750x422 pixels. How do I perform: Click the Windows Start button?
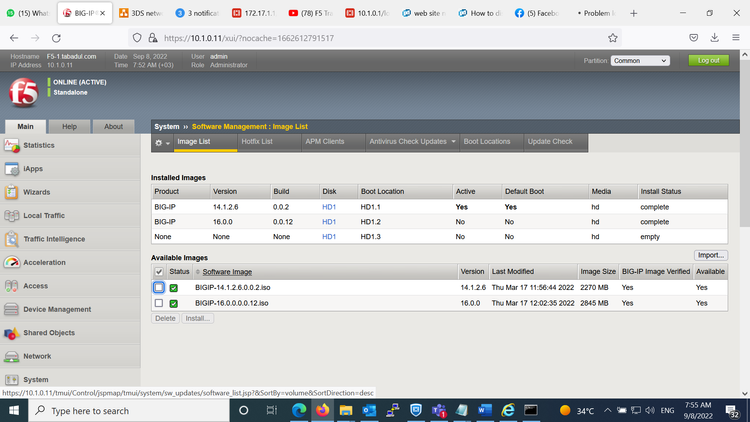pos(14,411)
